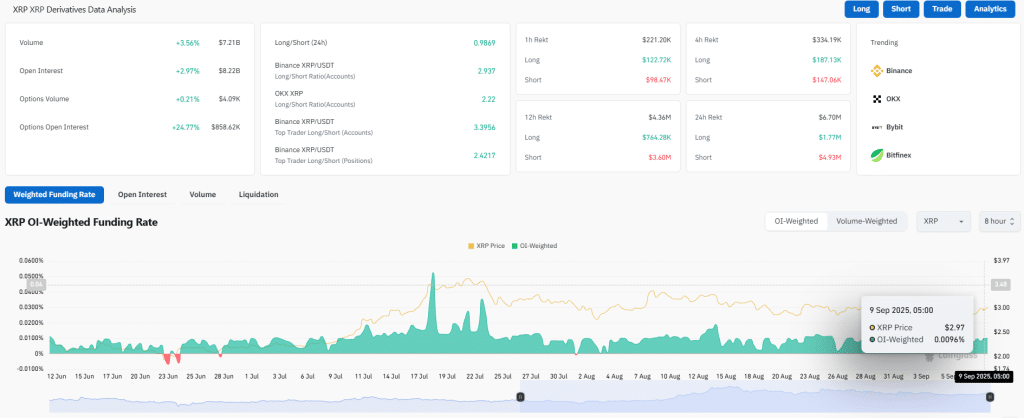Select the OI-Weighted toggle option
Viewport: 1024px width, 418px height.
(797, 221)
